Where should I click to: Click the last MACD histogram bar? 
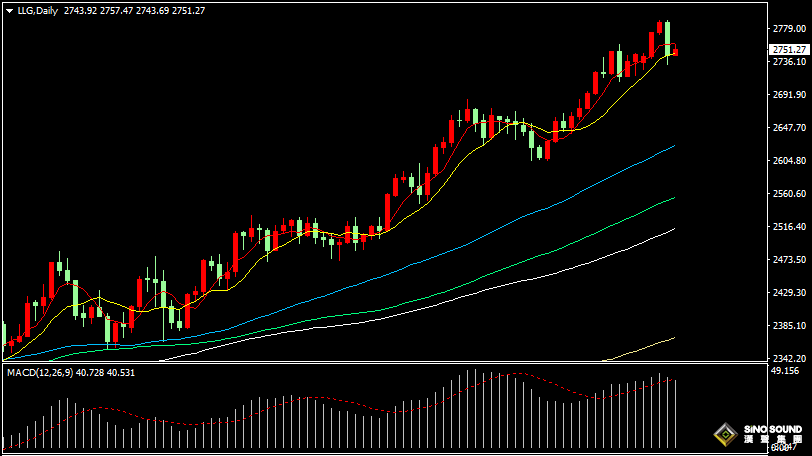point(676,412)
